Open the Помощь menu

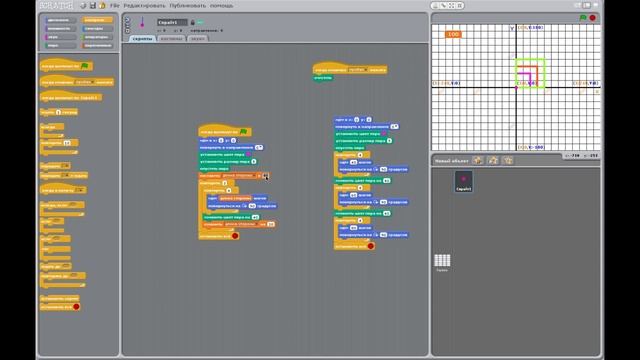pyautogui.click(x=221, y=6)
